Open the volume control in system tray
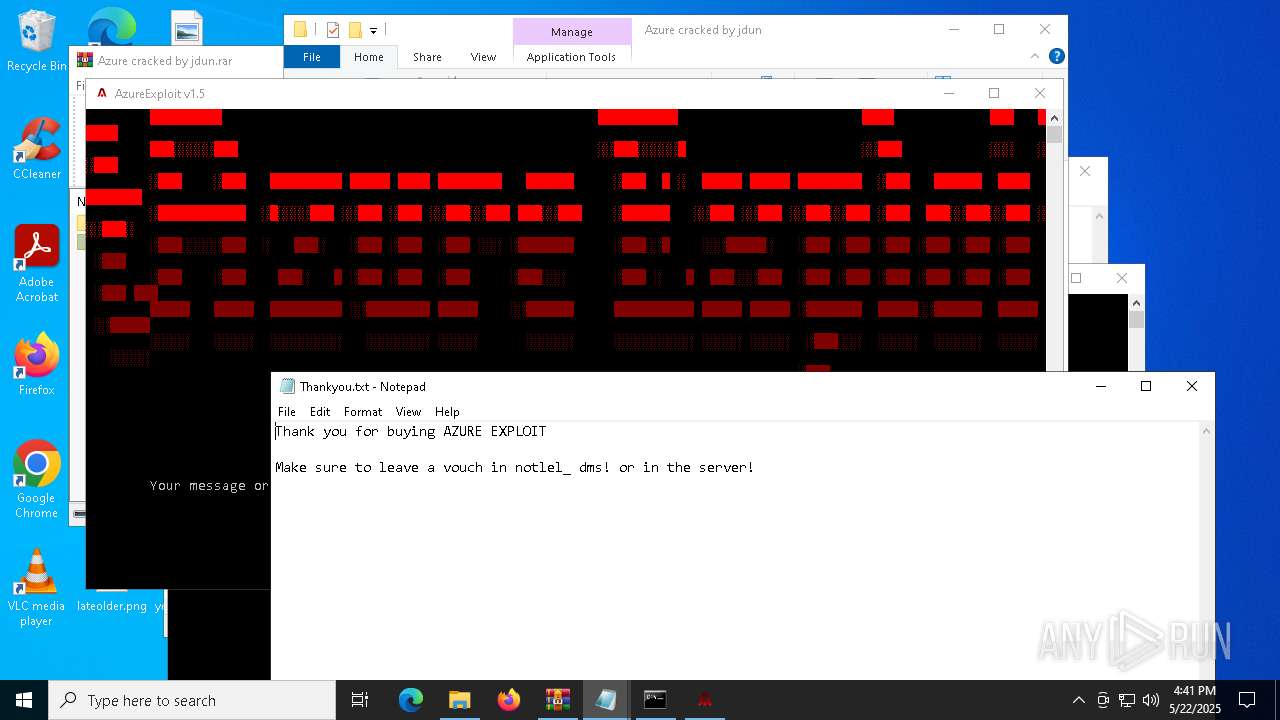This screenshot has width=1280, height=720. (x=1150, y=700)
